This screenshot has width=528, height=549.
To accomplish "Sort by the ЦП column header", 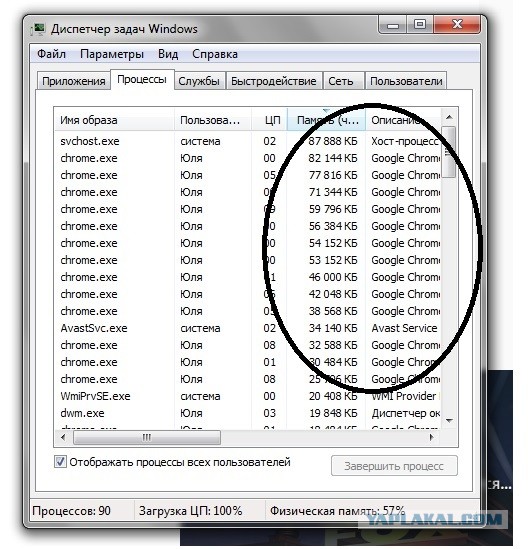I will (269, 120).
